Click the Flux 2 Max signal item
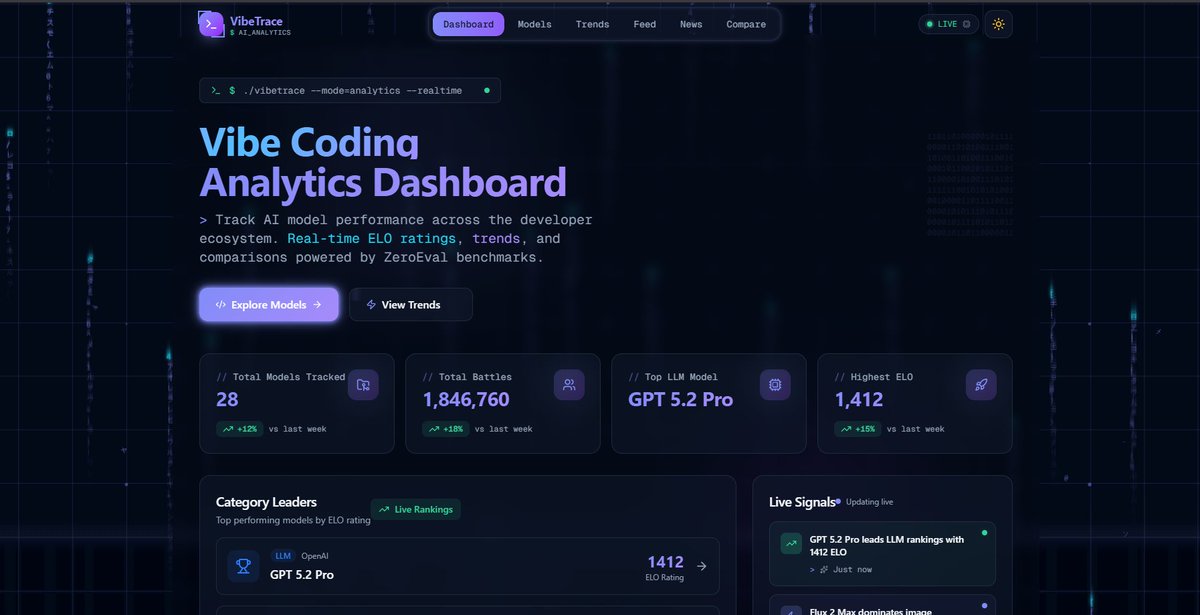Image resolution: width=1200 pixels, height=615 pixels. coord(882,604)
